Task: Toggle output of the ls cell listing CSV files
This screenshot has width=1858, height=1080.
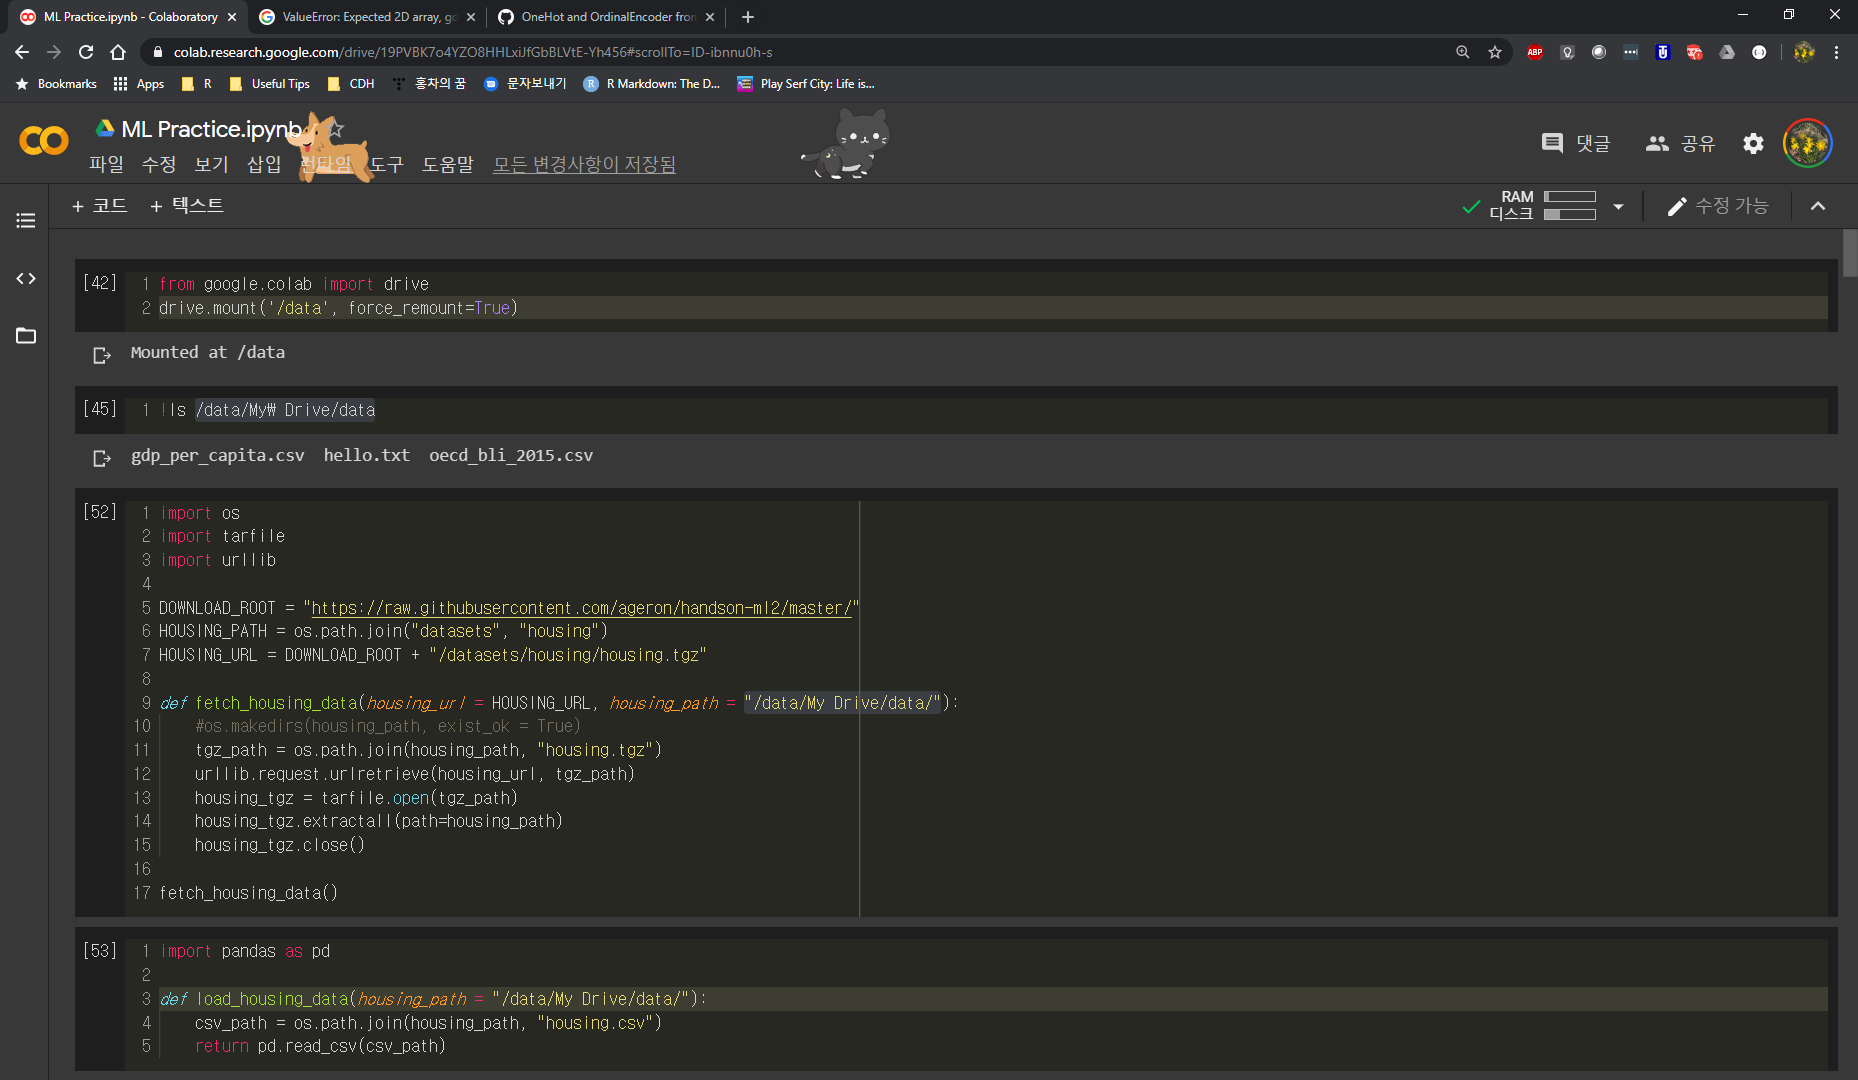Action: (x=102, y=458)
